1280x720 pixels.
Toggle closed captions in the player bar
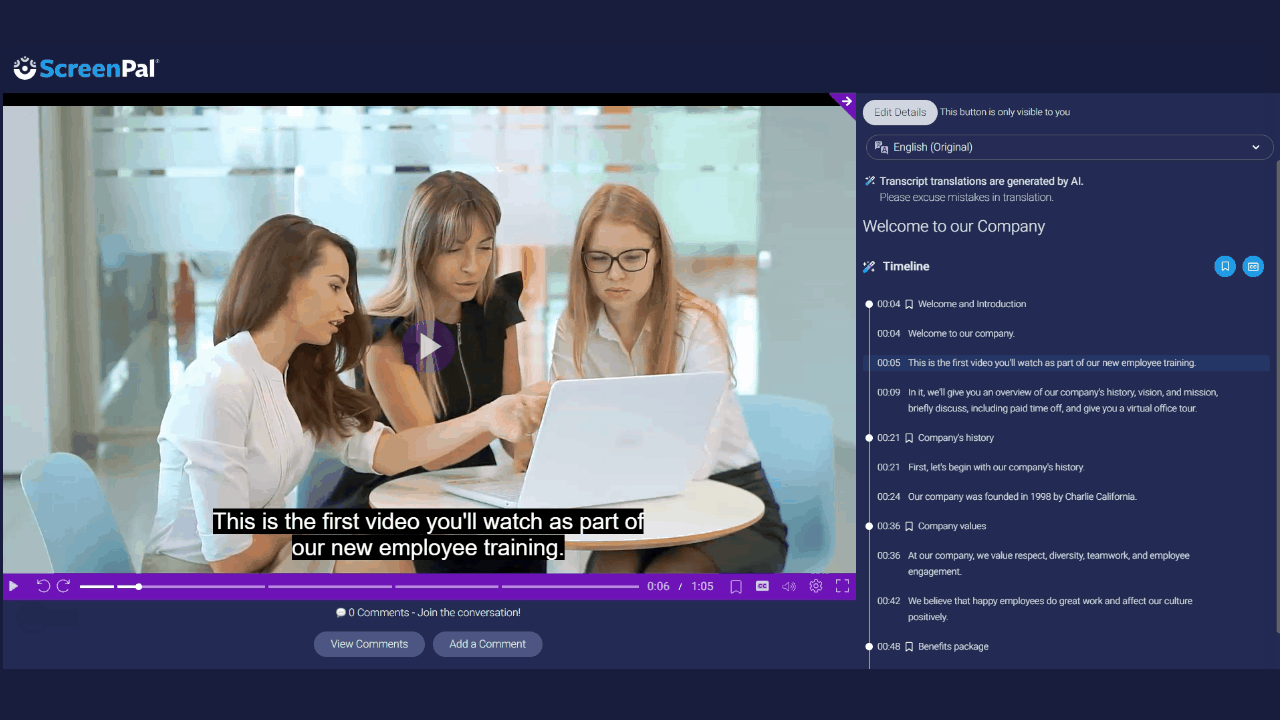(762, 586)
